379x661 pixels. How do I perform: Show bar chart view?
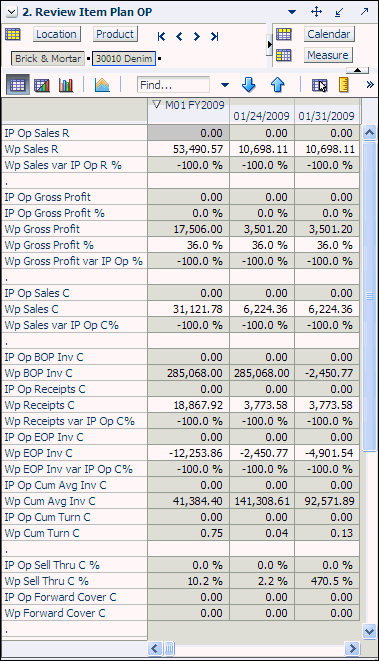[x=66, y=86]
